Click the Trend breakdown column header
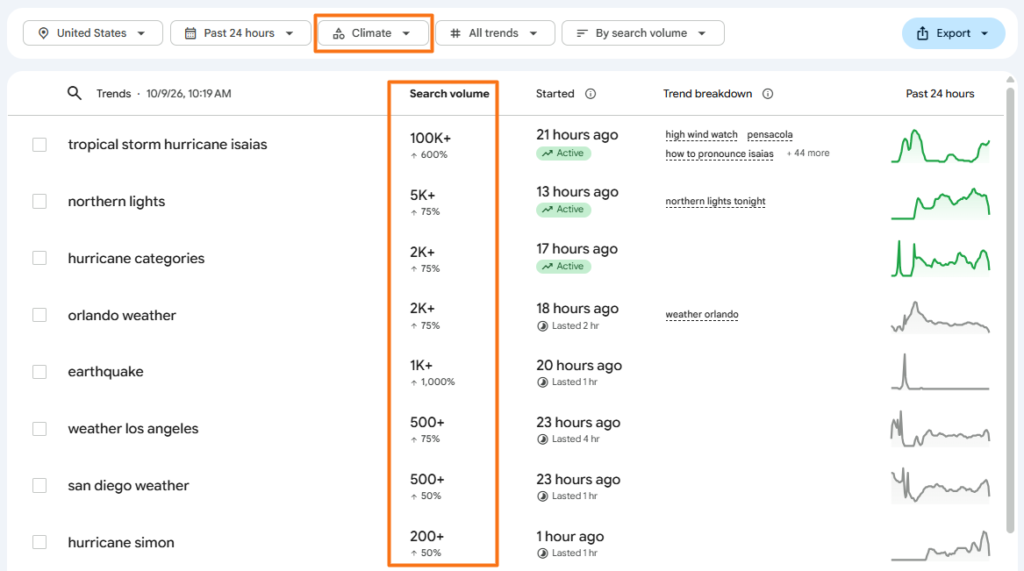1024x571 pixels. 708,94
